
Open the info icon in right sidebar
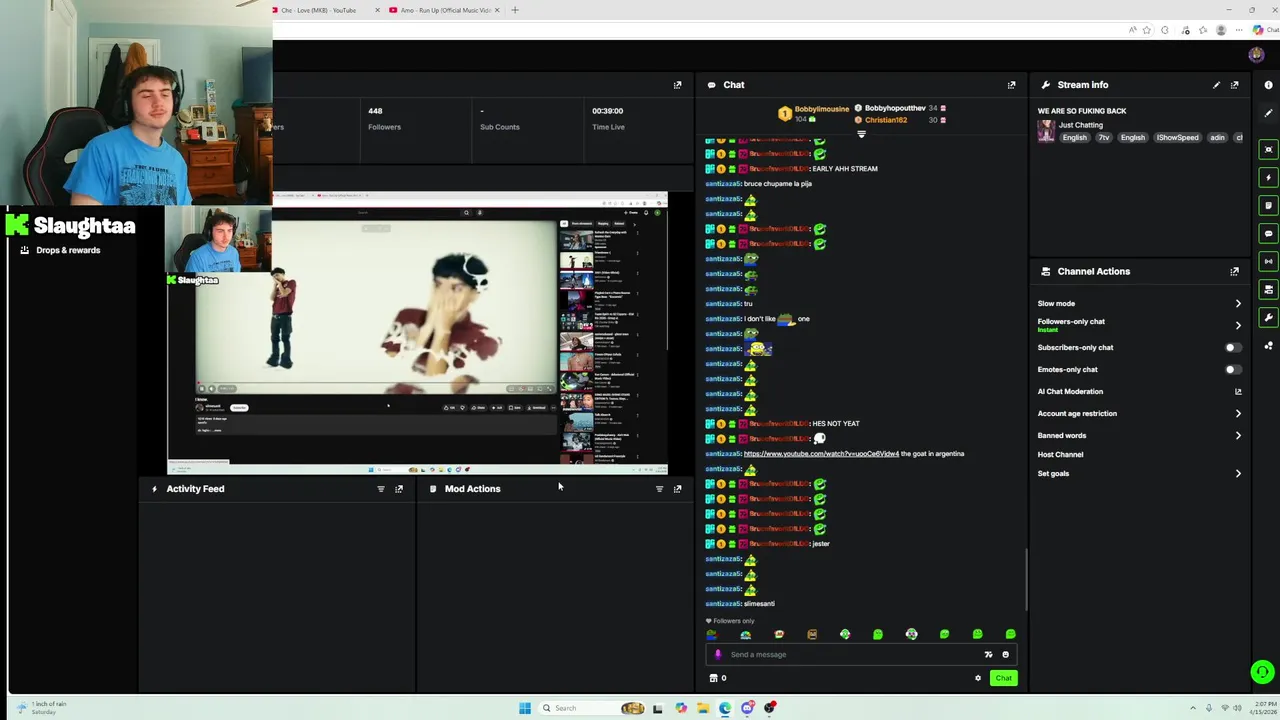point(1268,85)
